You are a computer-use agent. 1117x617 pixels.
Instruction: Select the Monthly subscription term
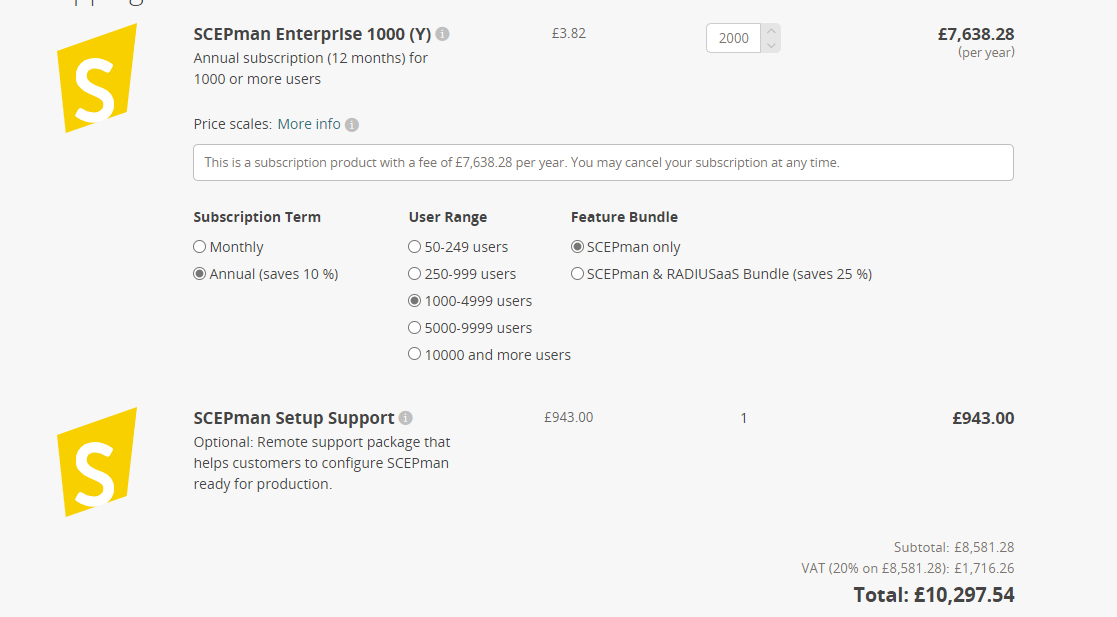199,246
